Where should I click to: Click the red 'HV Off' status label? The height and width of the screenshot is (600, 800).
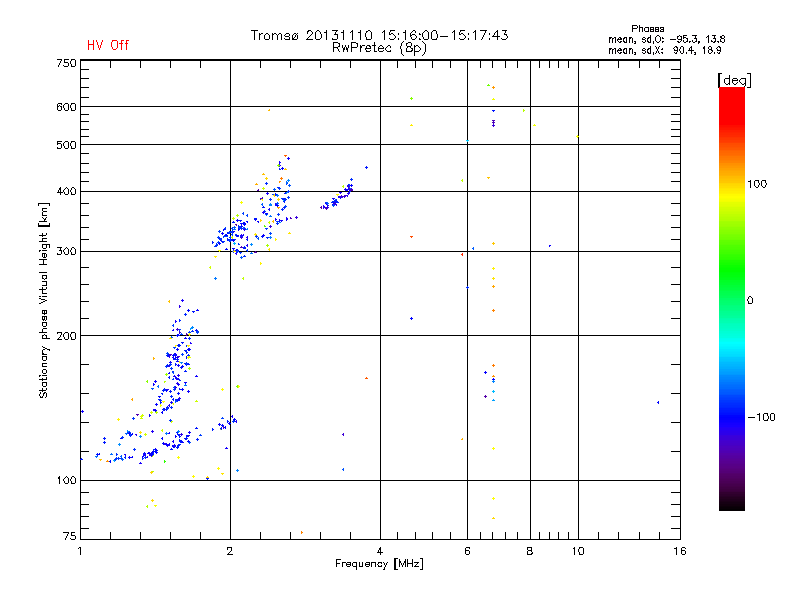click(108, 45)
